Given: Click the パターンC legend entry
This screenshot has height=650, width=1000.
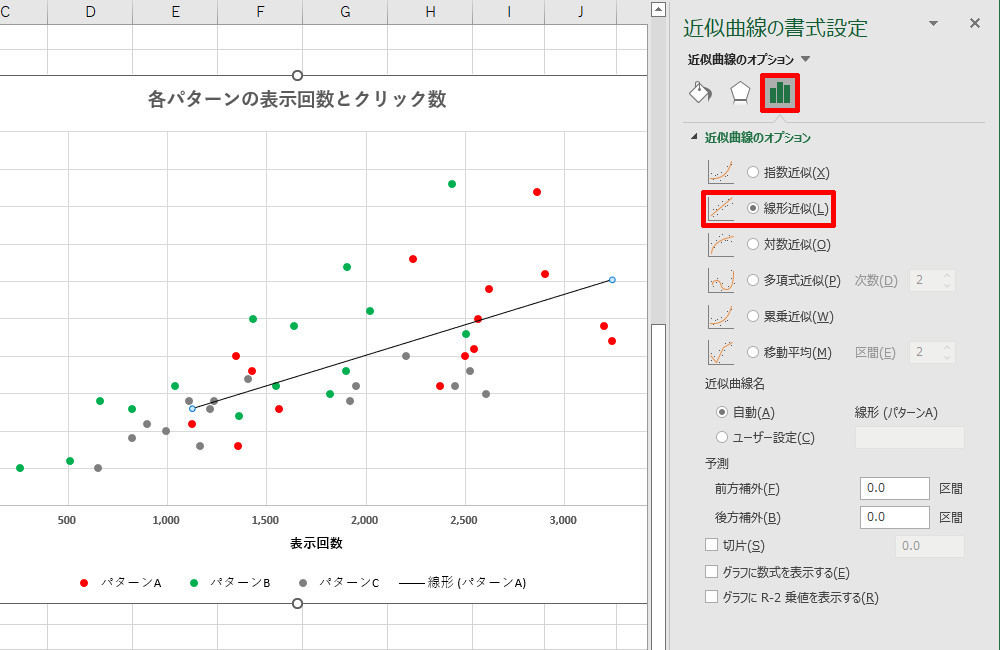Looking at the screenshot, I should pyautogui.click(x=339, y=582).
